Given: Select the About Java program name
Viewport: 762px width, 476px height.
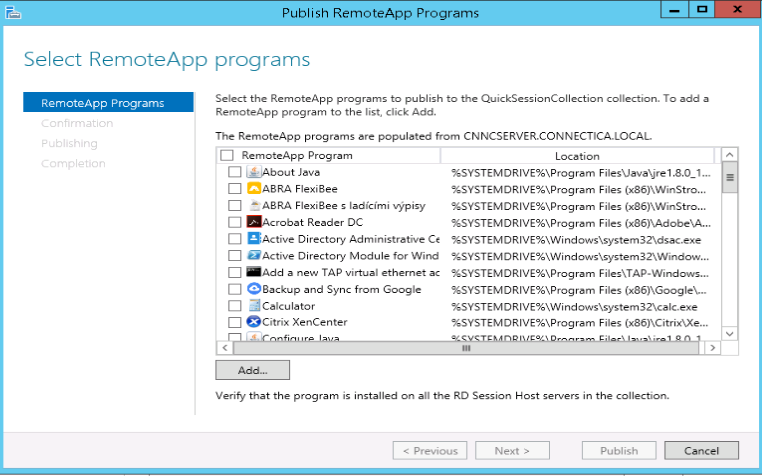Looking at the screenshot, I should click(x=291, y=172).
